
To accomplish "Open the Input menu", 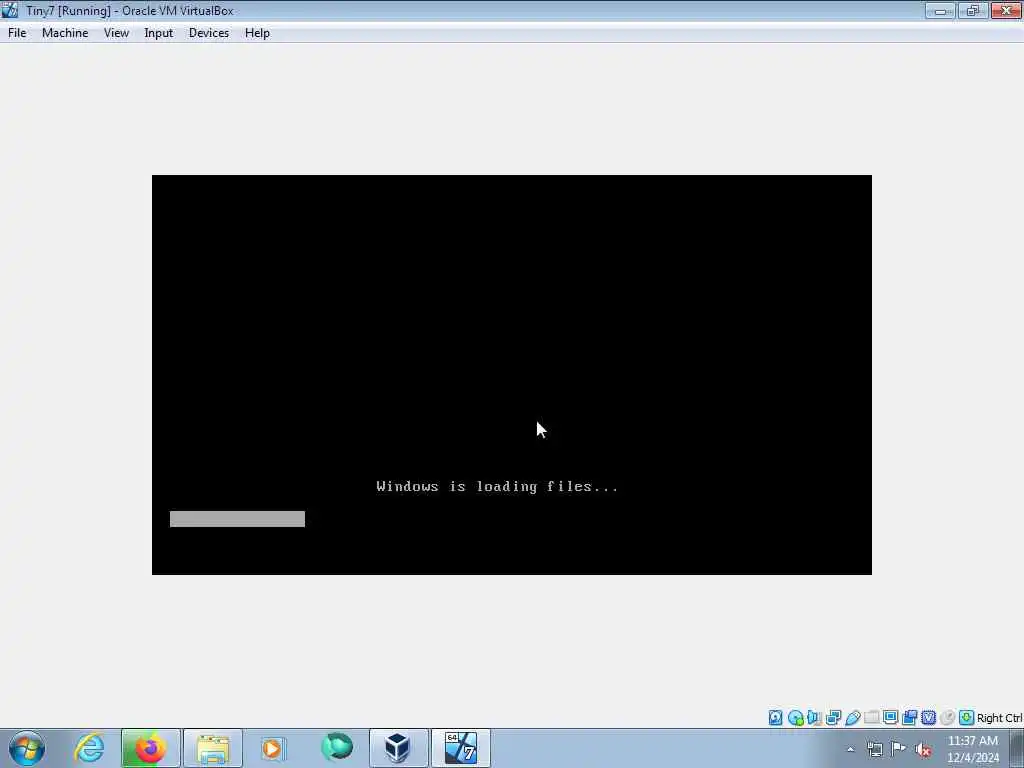I will (x=158, y=33).
